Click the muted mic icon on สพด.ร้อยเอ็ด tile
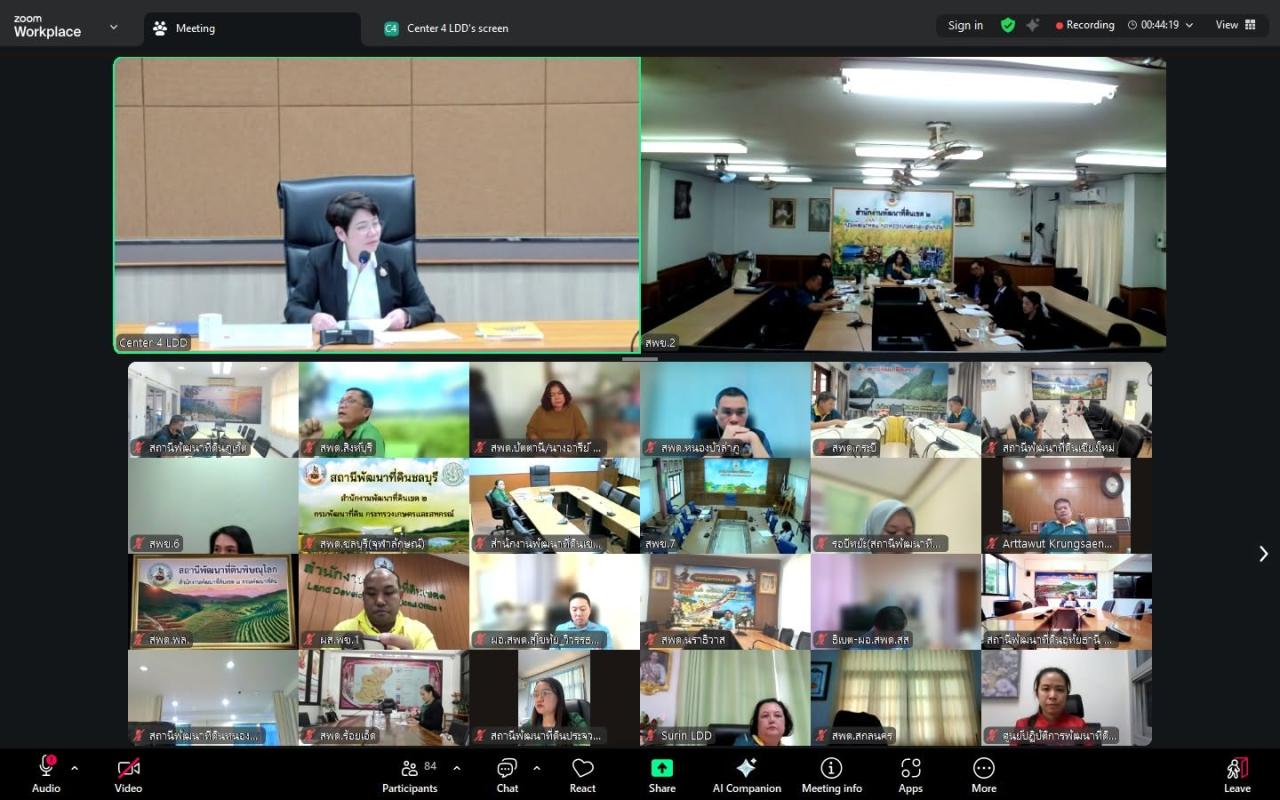The image size is (1280, 800). (x=310, y=736)
